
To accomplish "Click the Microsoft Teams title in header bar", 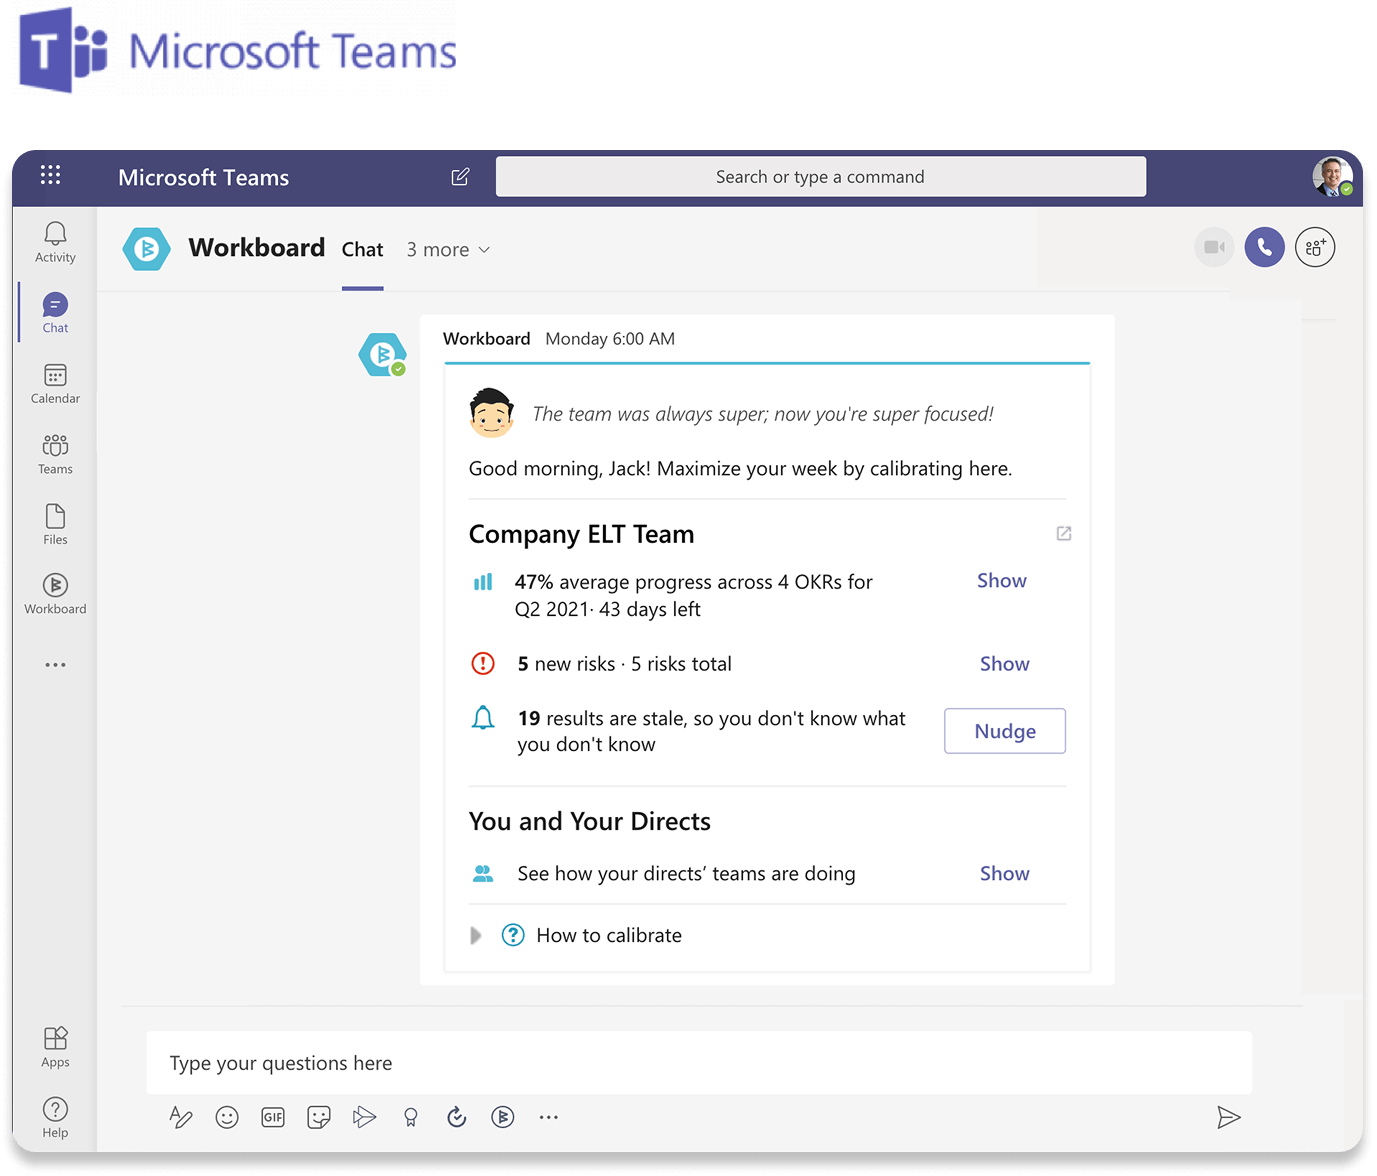I will (x=204, y=177).
